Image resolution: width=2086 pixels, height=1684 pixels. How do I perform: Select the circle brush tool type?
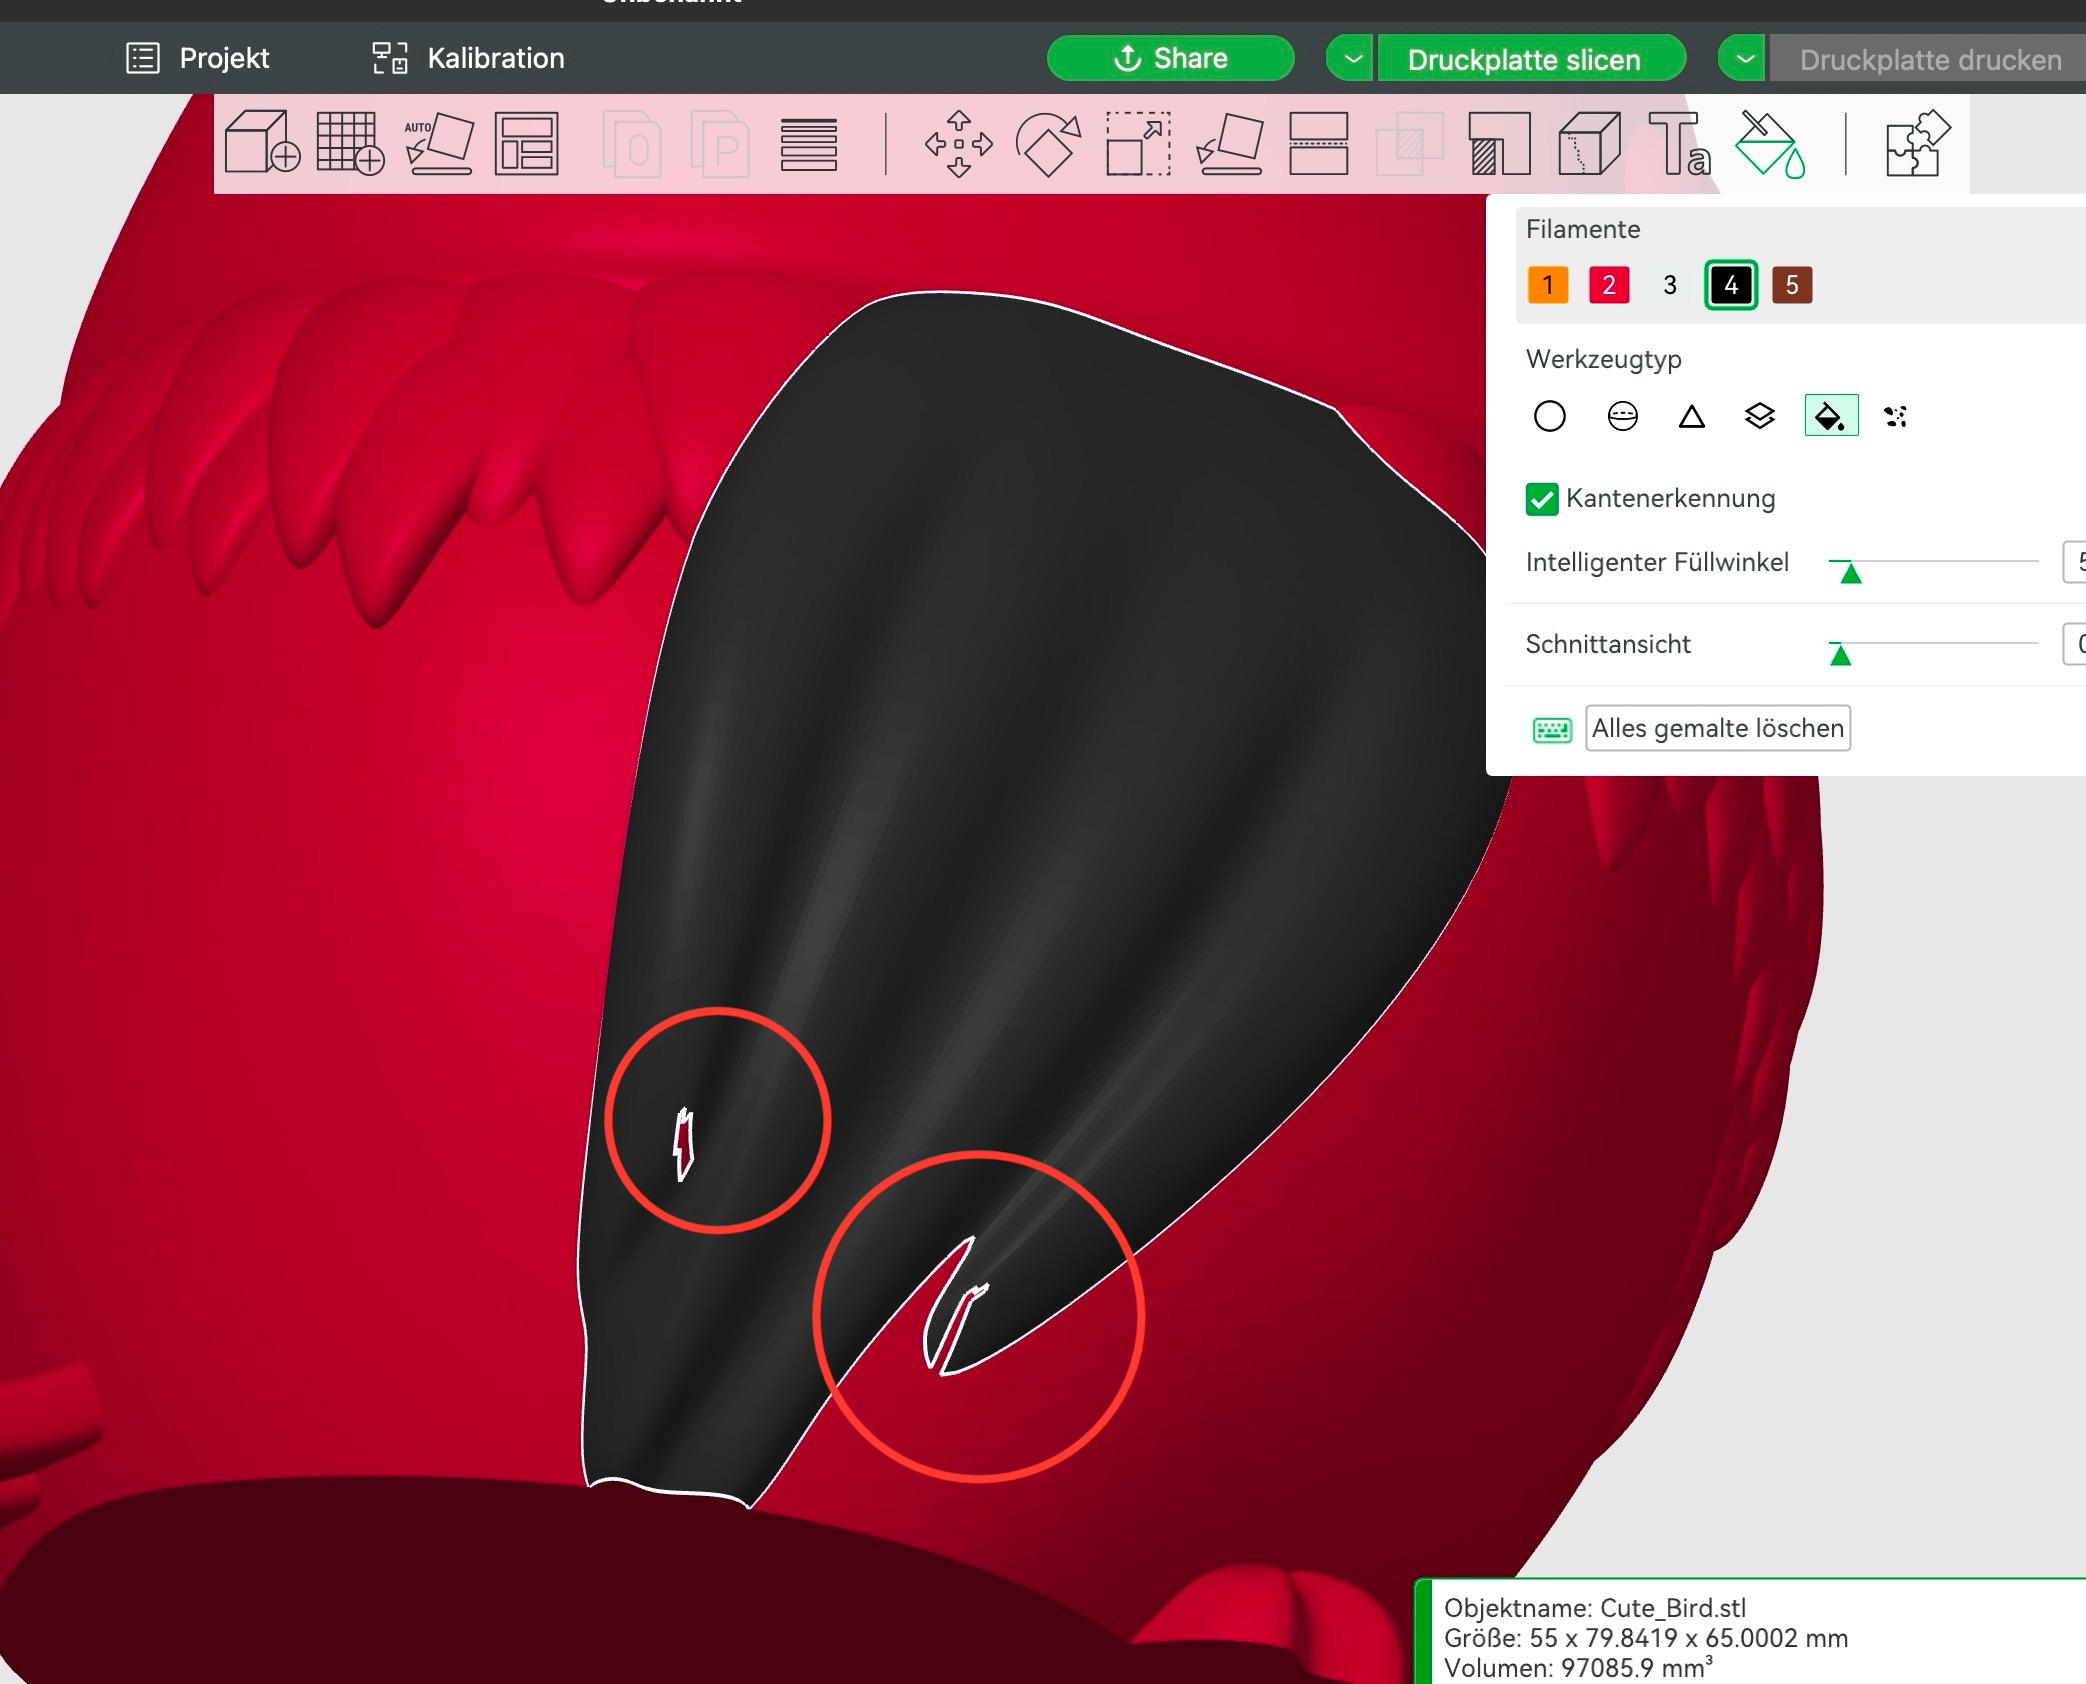click(1549, 416)
